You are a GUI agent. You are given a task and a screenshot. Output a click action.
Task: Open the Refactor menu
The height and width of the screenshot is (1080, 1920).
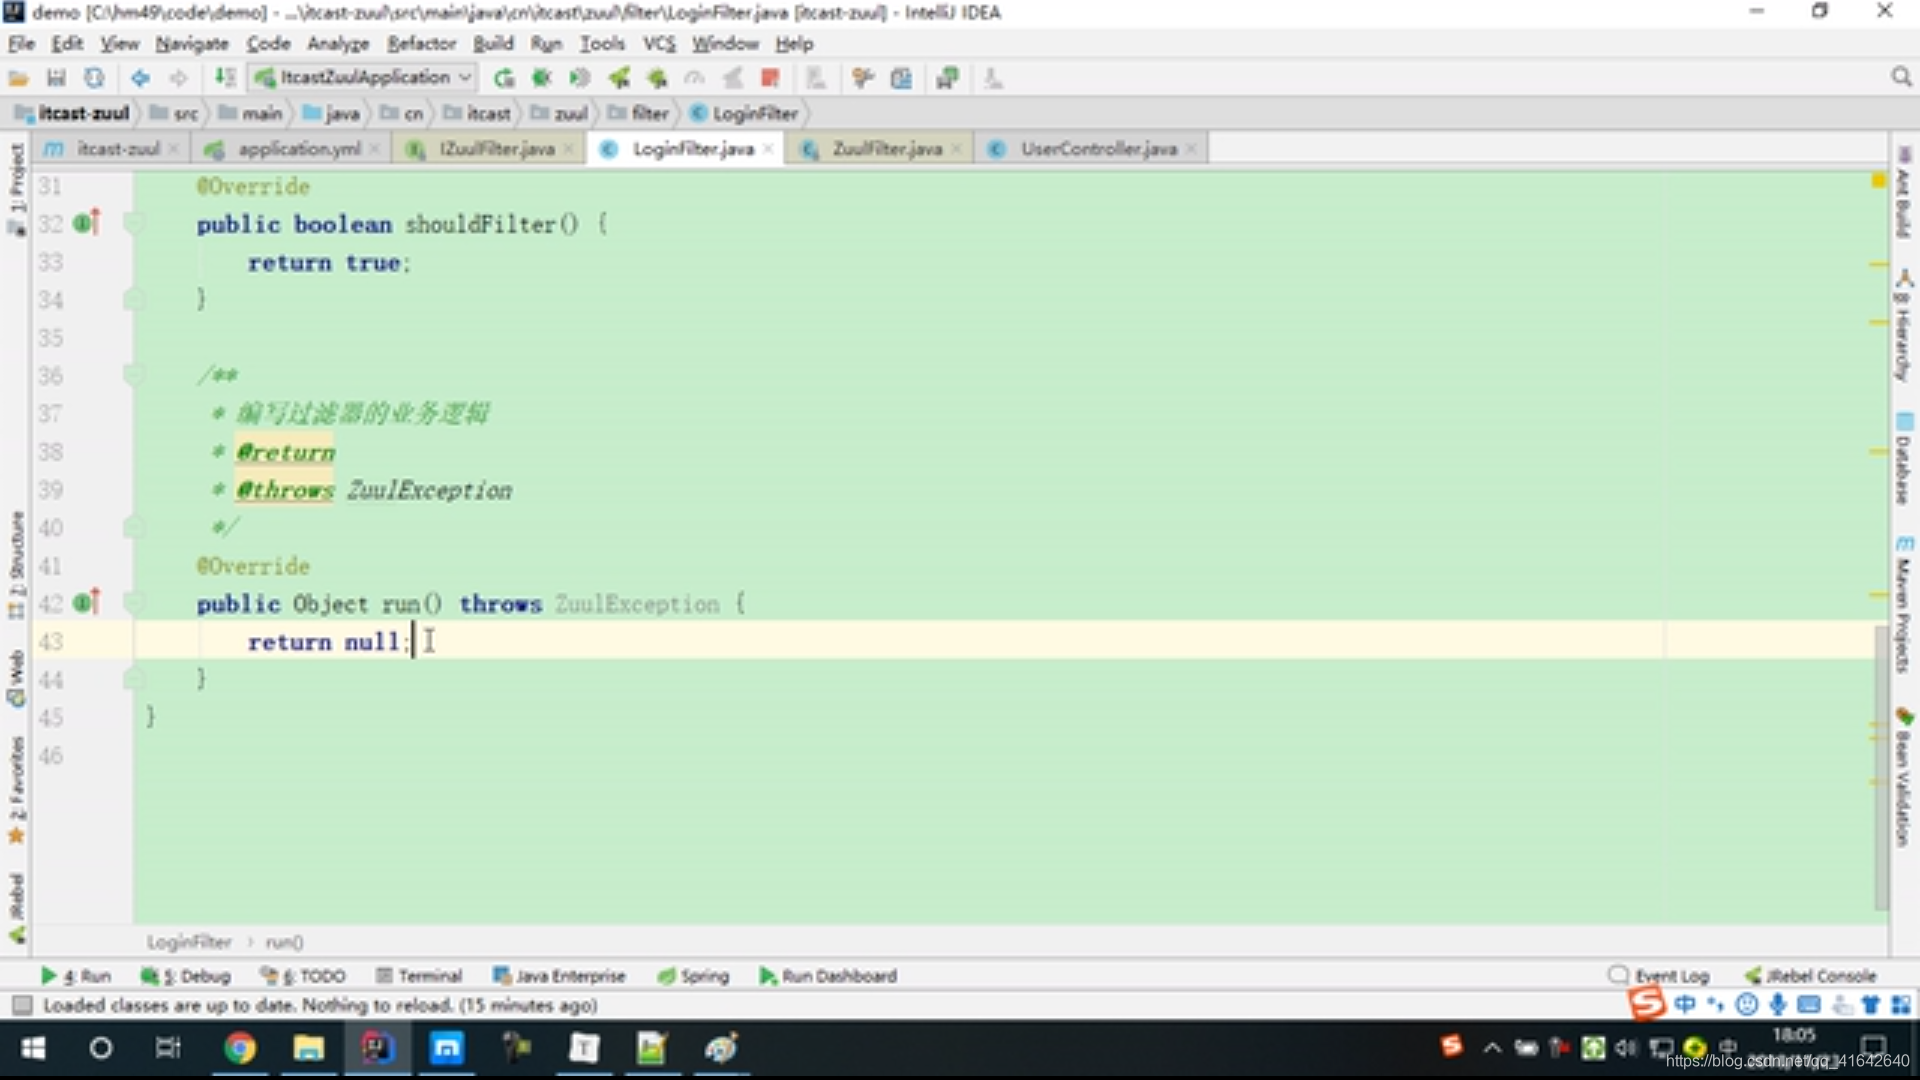pyautogui.click(x=421, y=43)
